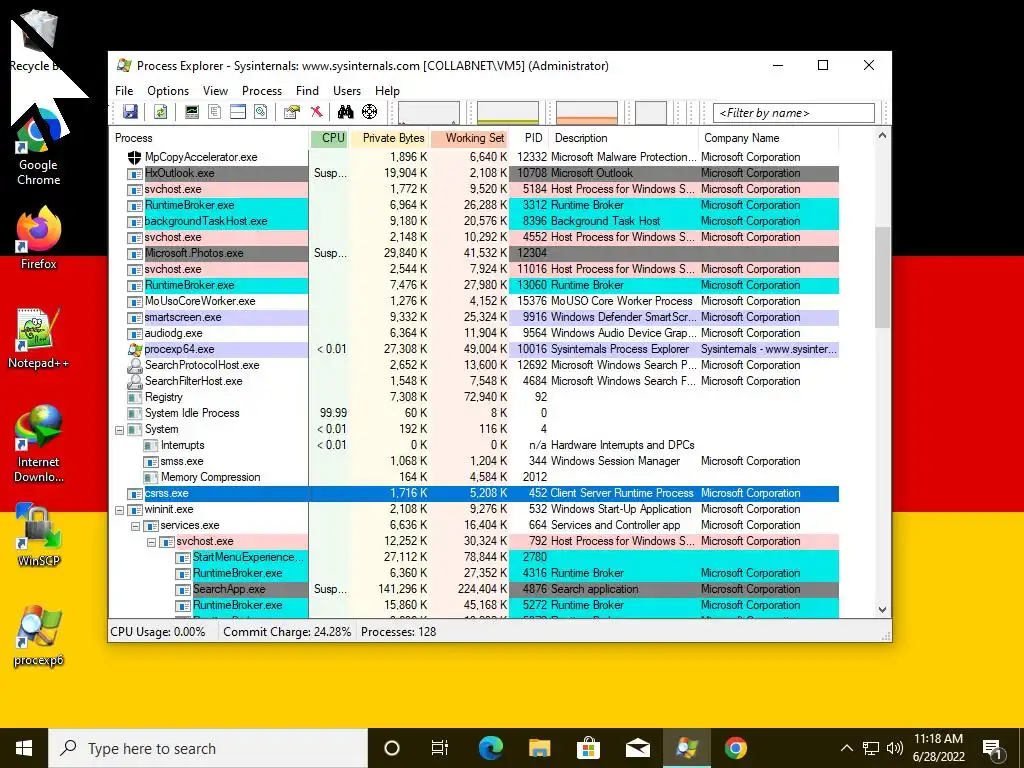Viewport: 1024px width, 768px height.
Task: Select the SearchApp.exe process row
Action: tap(474, 590)
